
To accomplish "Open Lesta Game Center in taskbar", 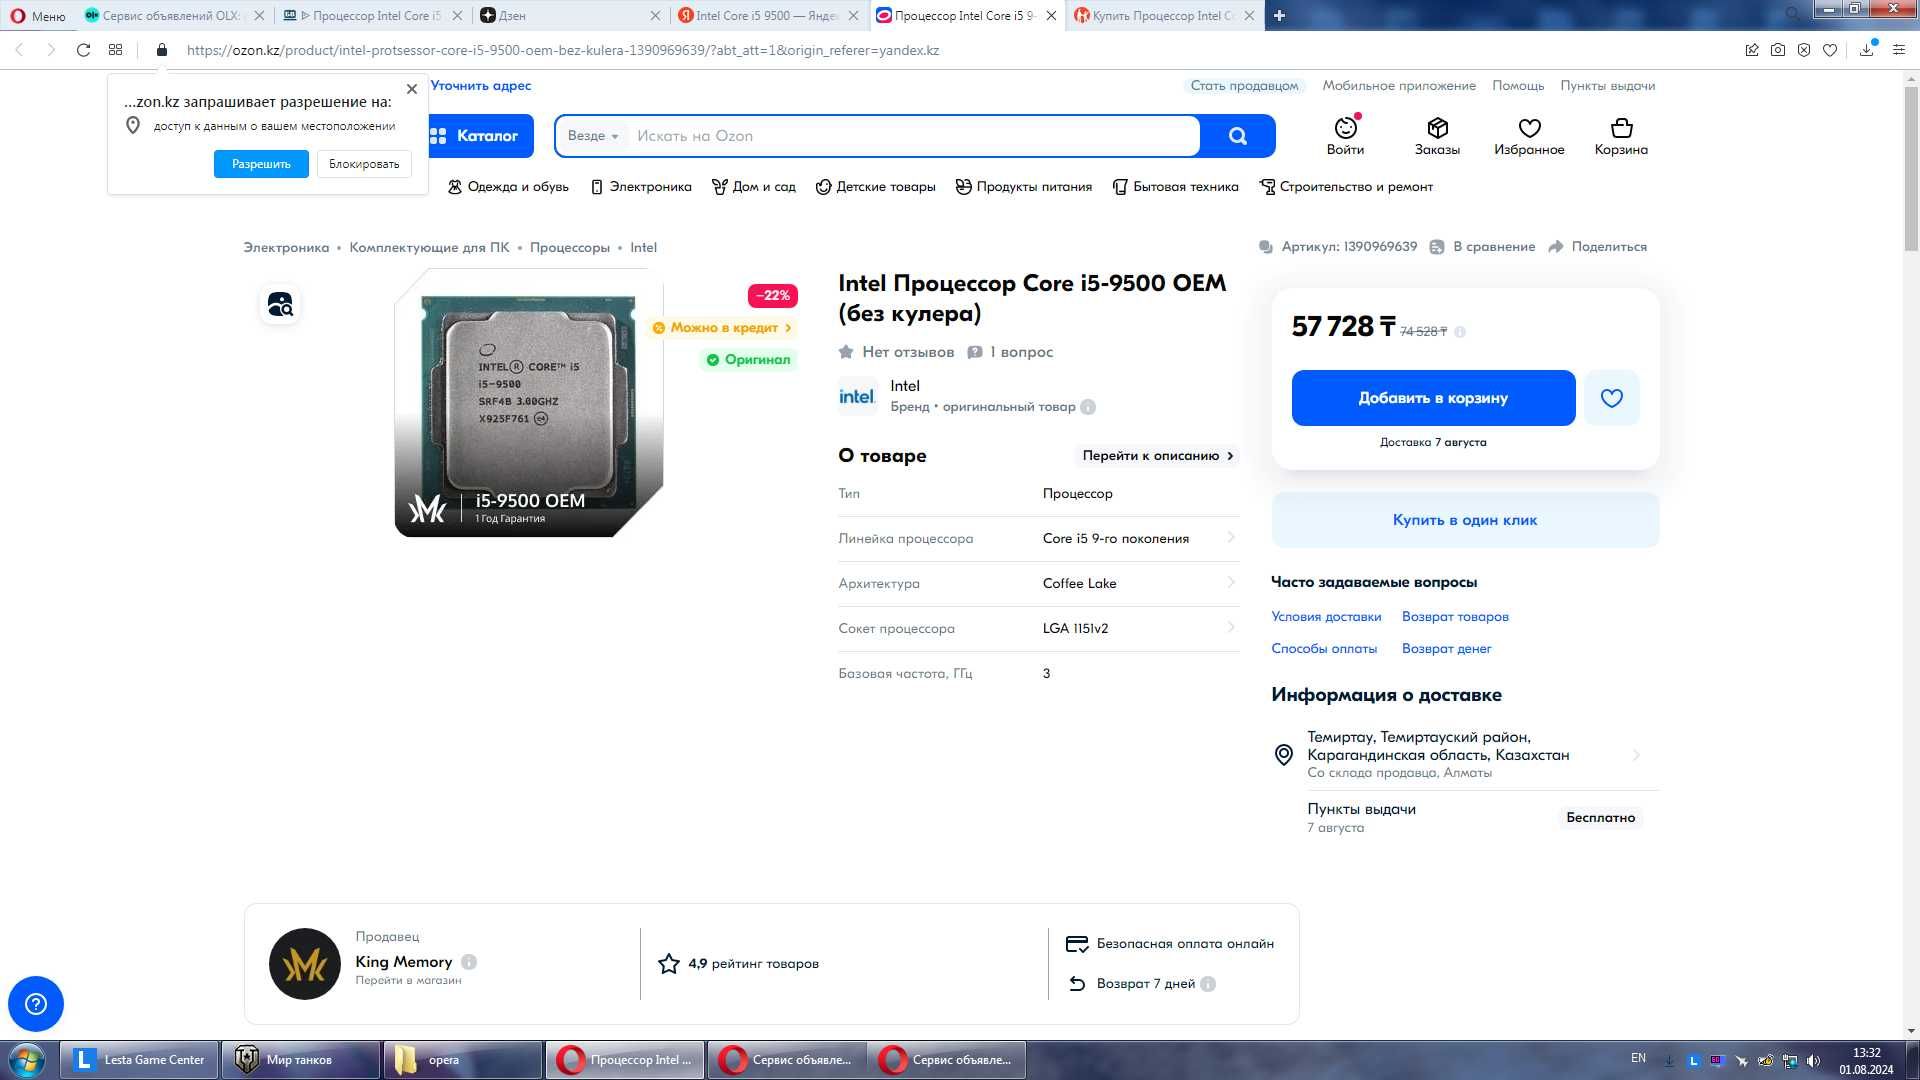I will (x=139, y=1060).
